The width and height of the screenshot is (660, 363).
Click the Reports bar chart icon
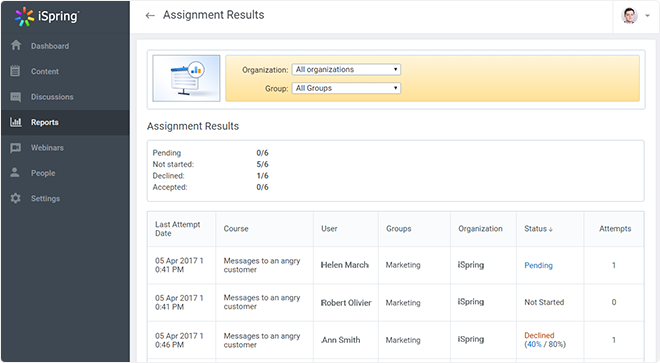(16, 122)
